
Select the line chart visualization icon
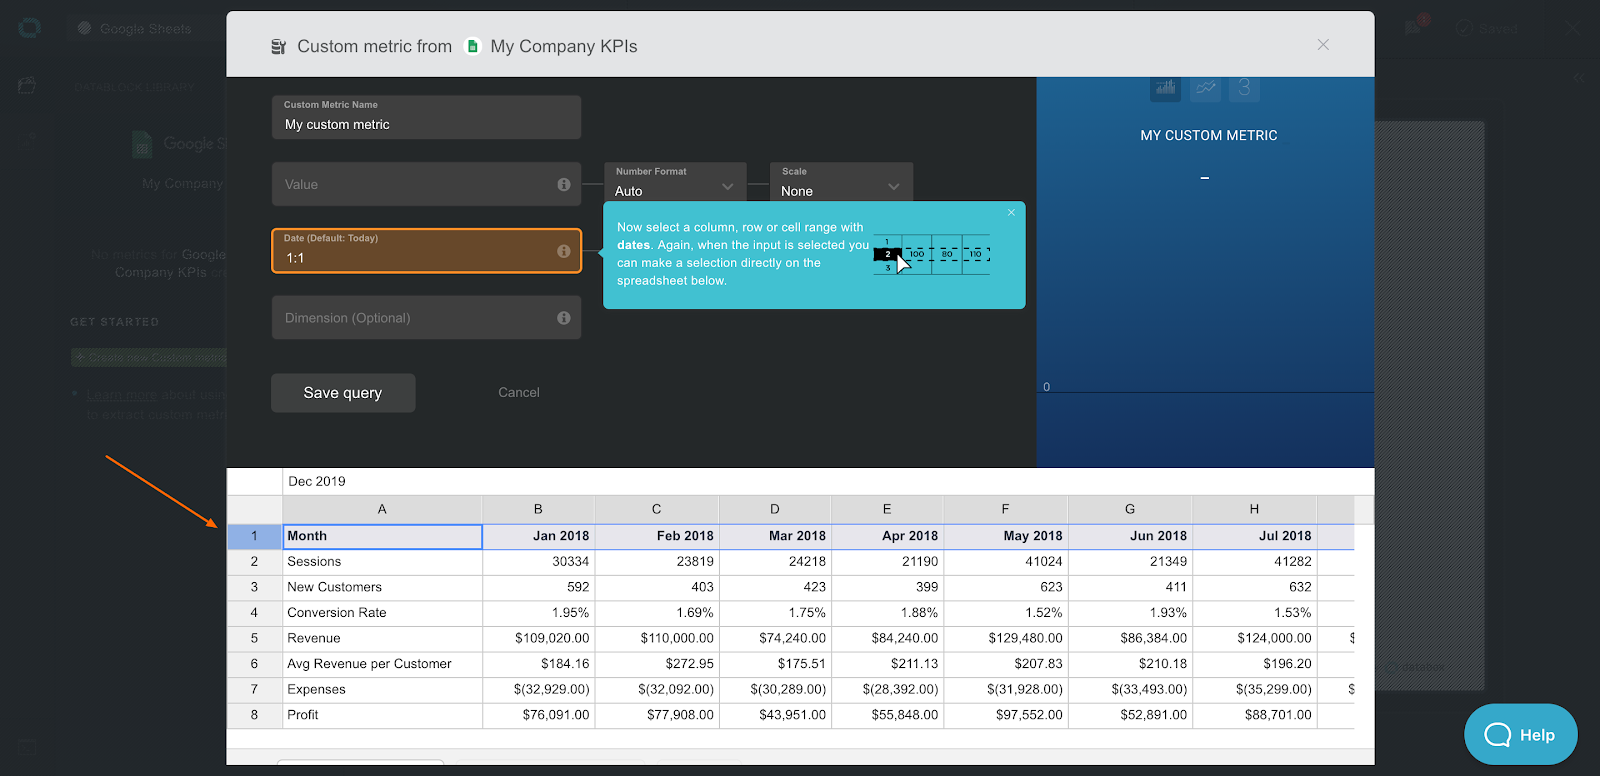pos(1205,88)
